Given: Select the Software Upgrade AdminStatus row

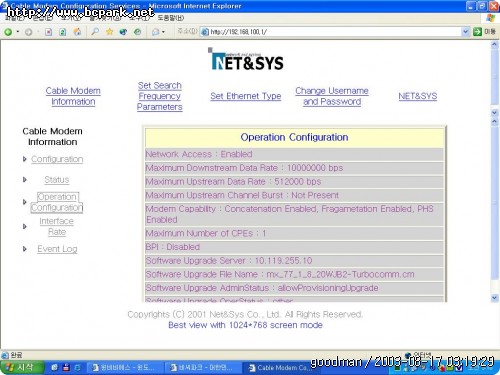Looking at the screenshot, I should (x=294, y=288).
